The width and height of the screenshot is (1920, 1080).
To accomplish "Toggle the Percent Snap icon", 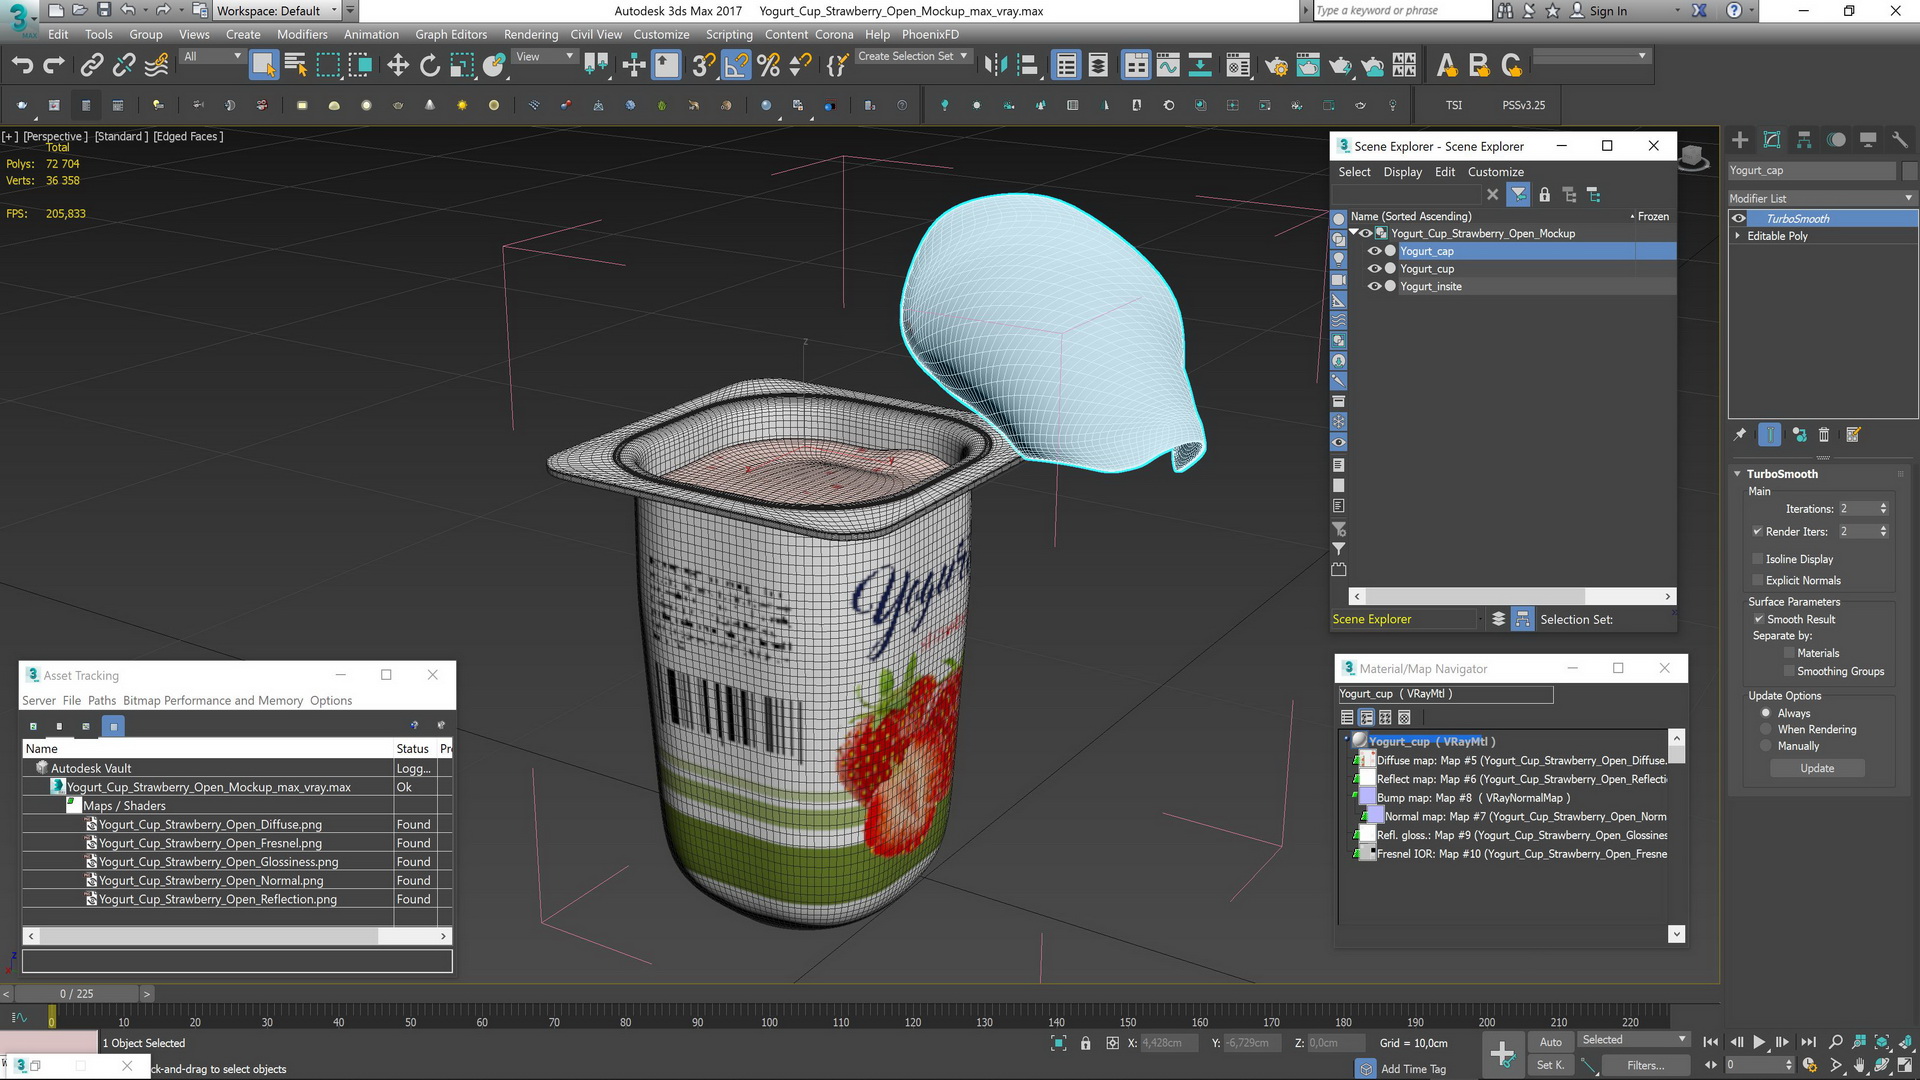I will click(768, 66).
